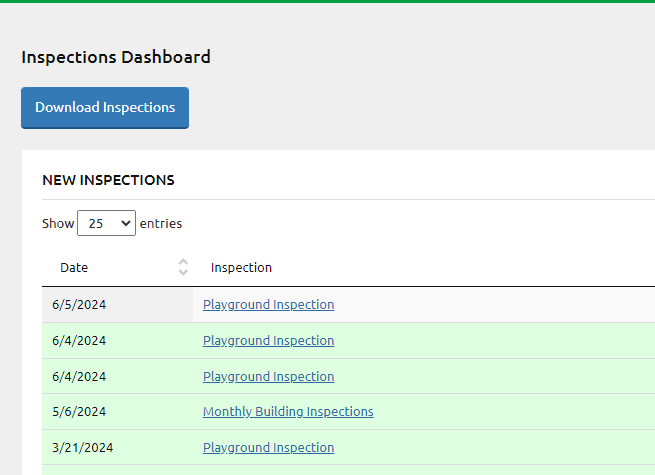Open the Show entries count dropdown
The width and height of the screenshot is (655, 475).
[x=107, y=223]
